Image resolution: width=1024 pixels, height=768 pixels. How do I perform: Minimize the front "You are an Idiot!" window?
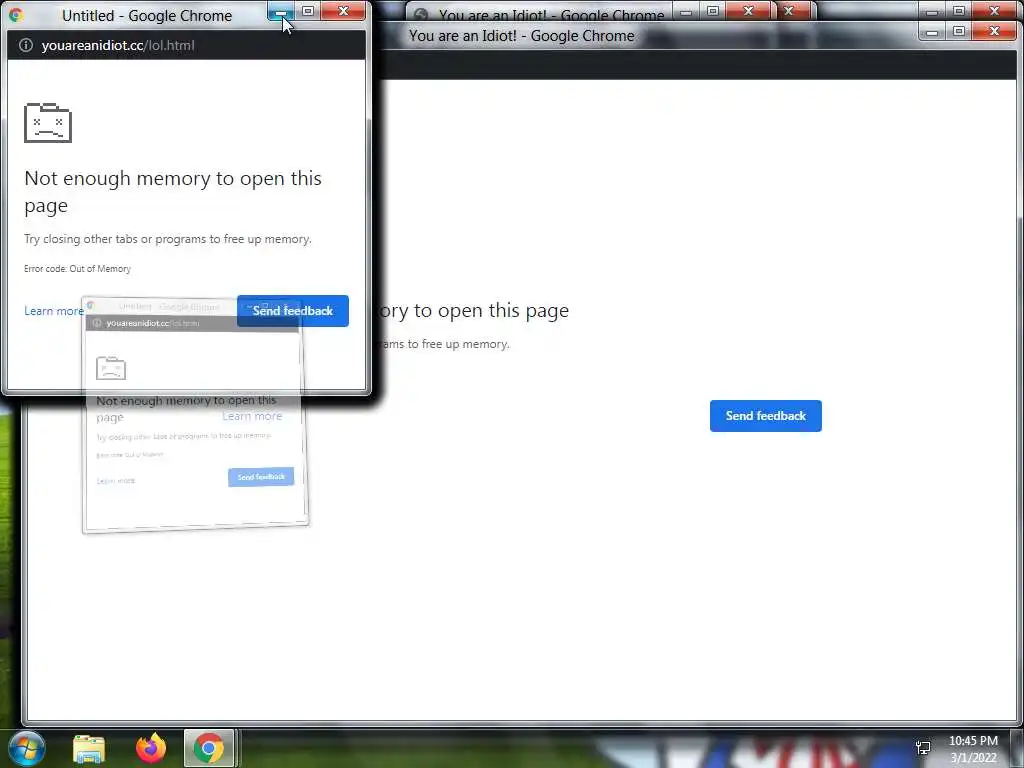(x=932, y=31)
